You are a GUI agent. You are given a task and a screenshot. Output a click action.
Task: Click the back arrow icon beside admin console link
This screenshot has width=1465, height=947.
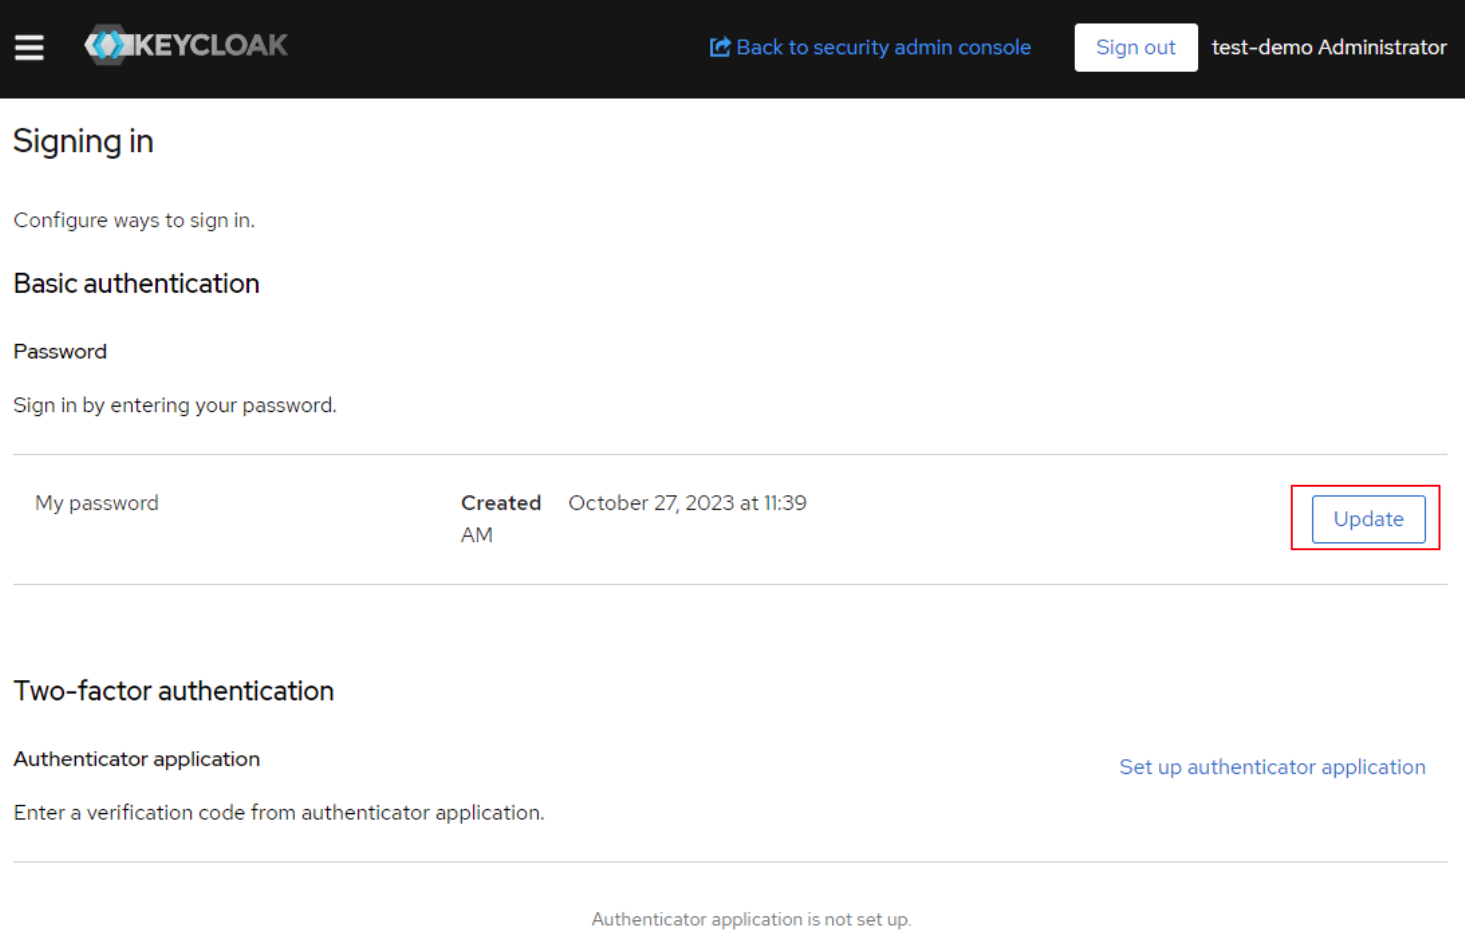pos(719,47)
